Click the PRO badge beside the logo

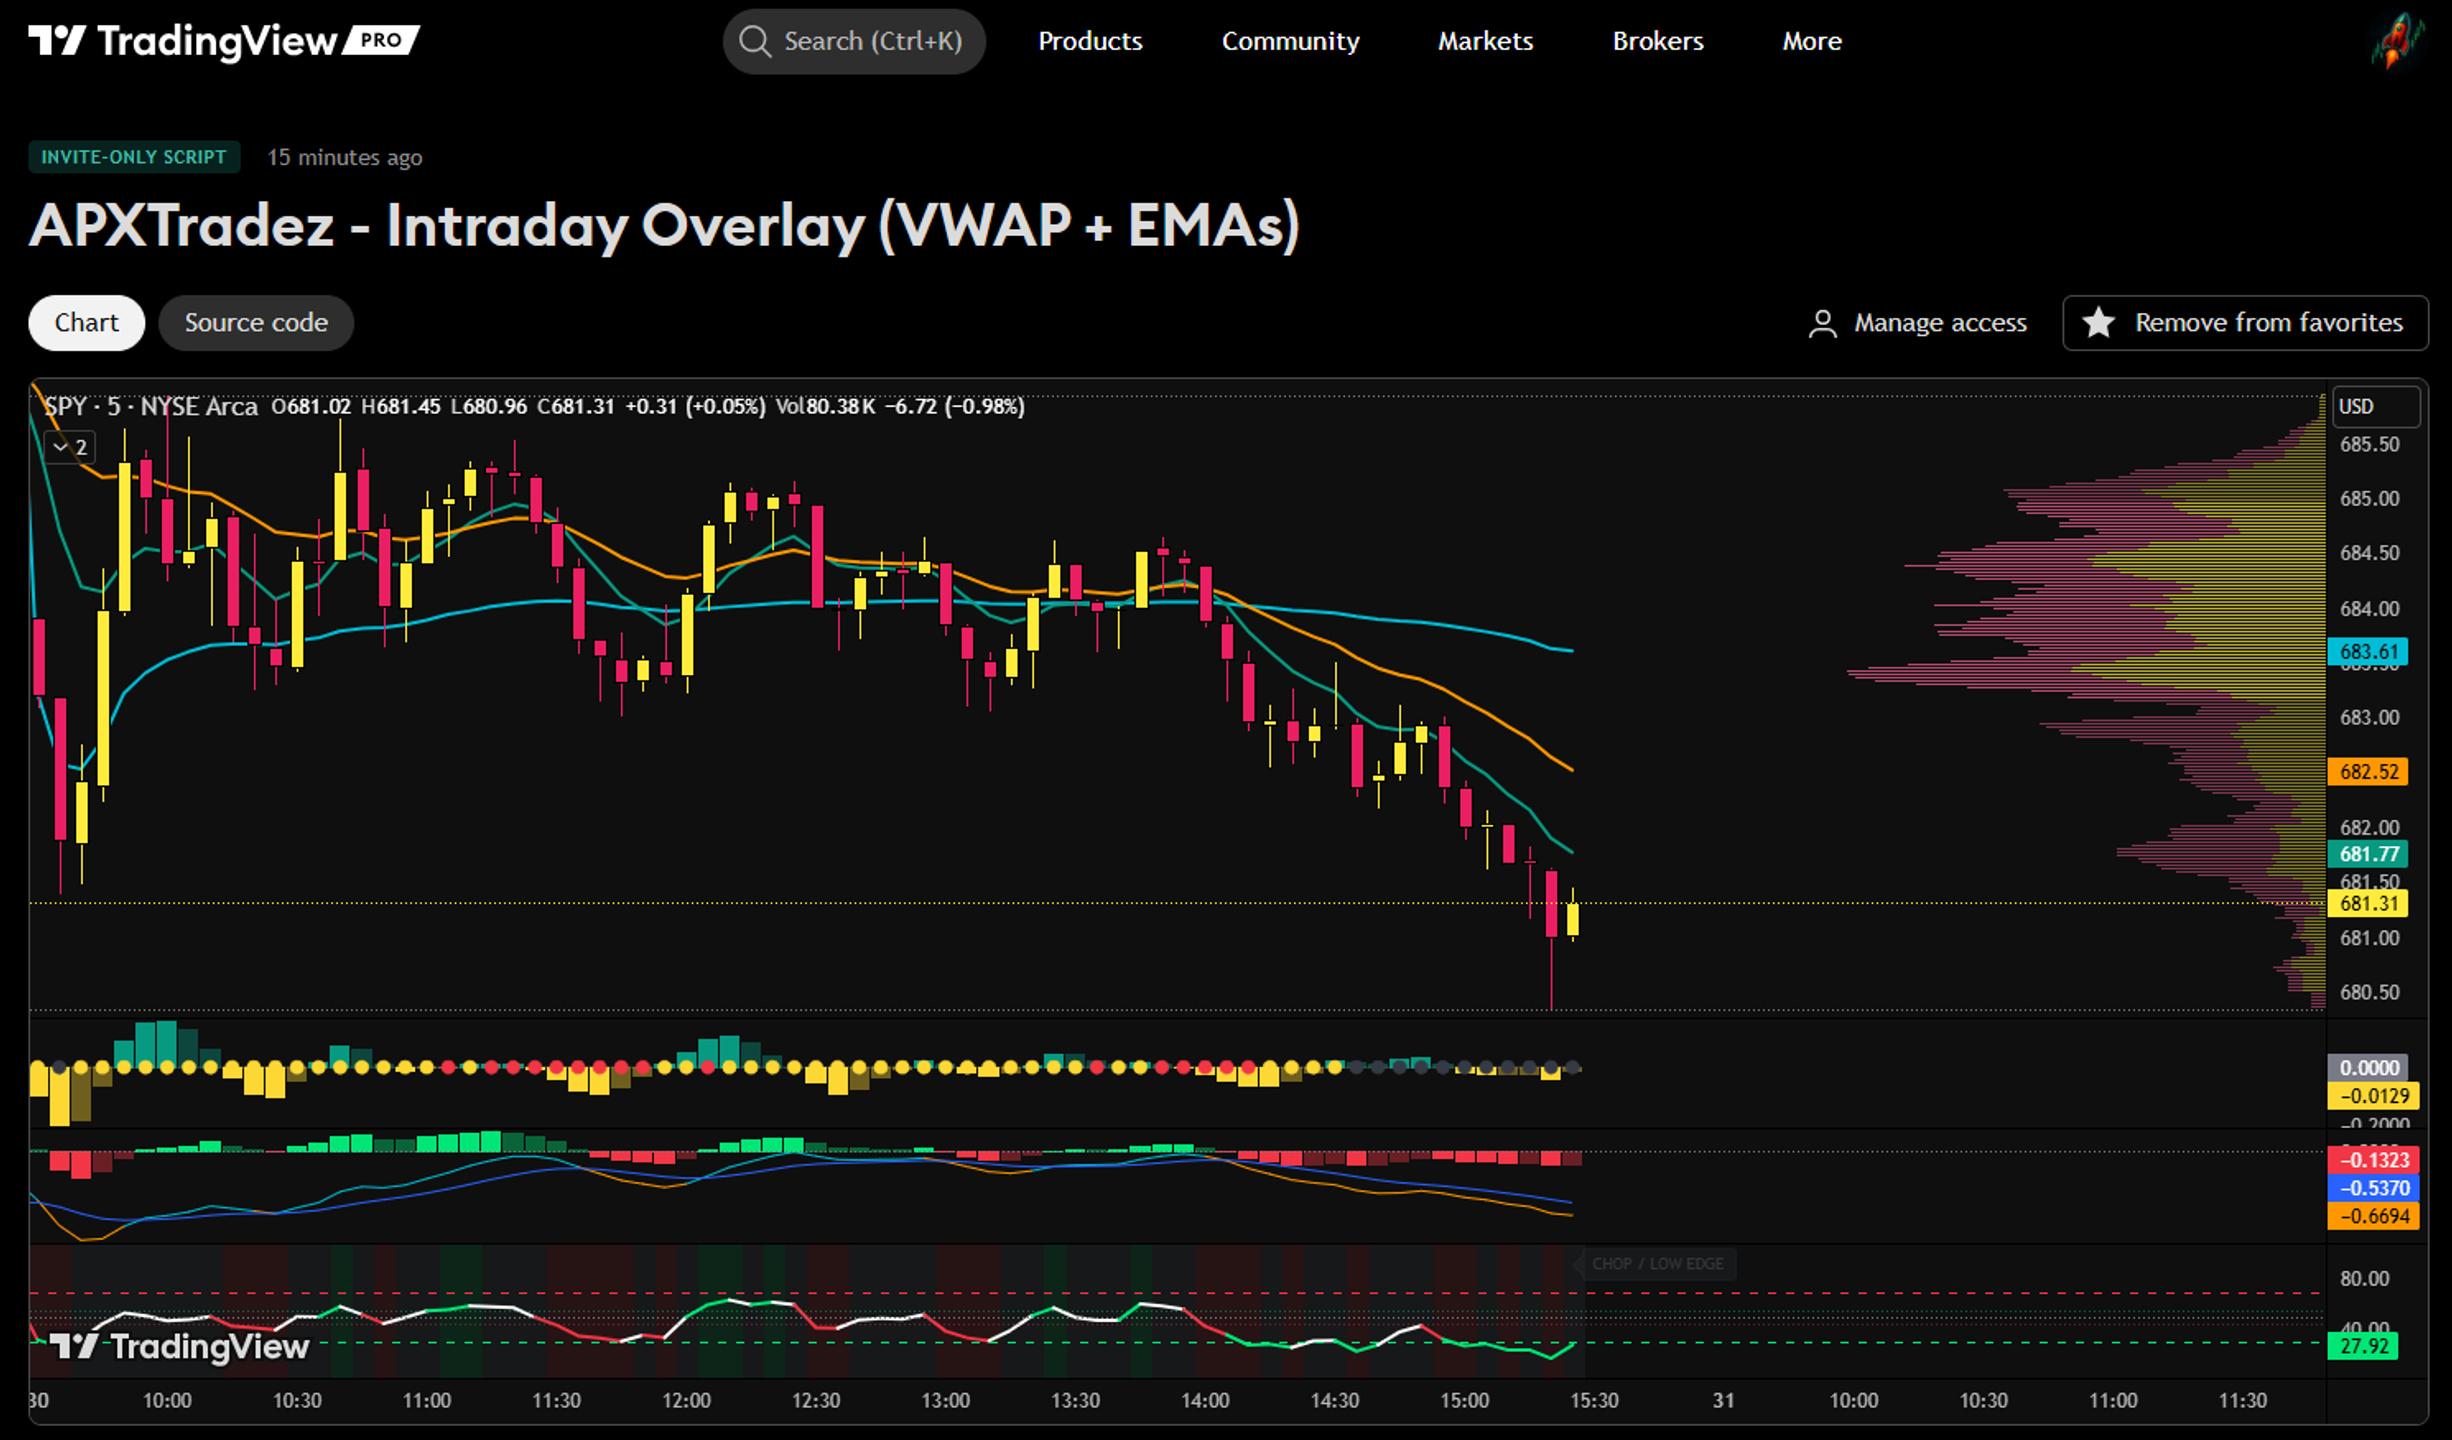point(381,40)
